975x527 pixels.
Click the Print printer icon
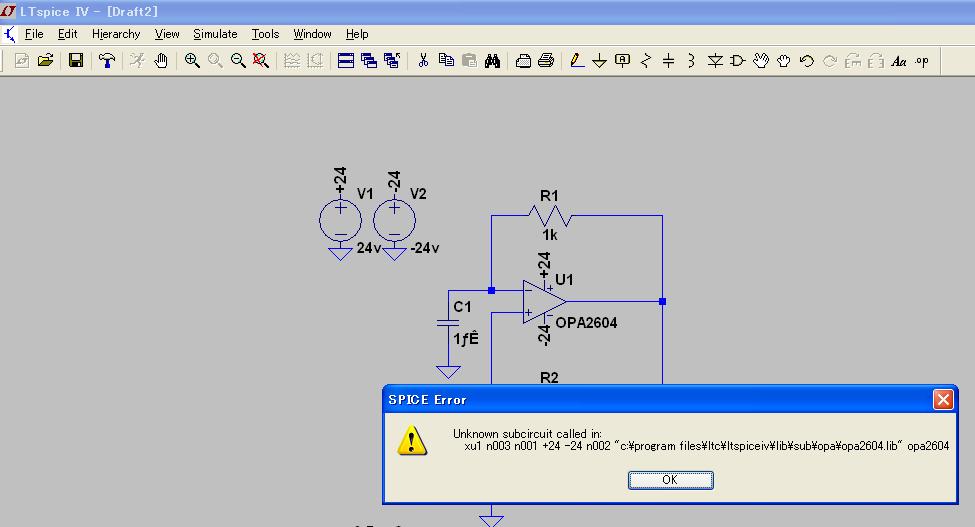pyautogui.click(x=546, y=60)
